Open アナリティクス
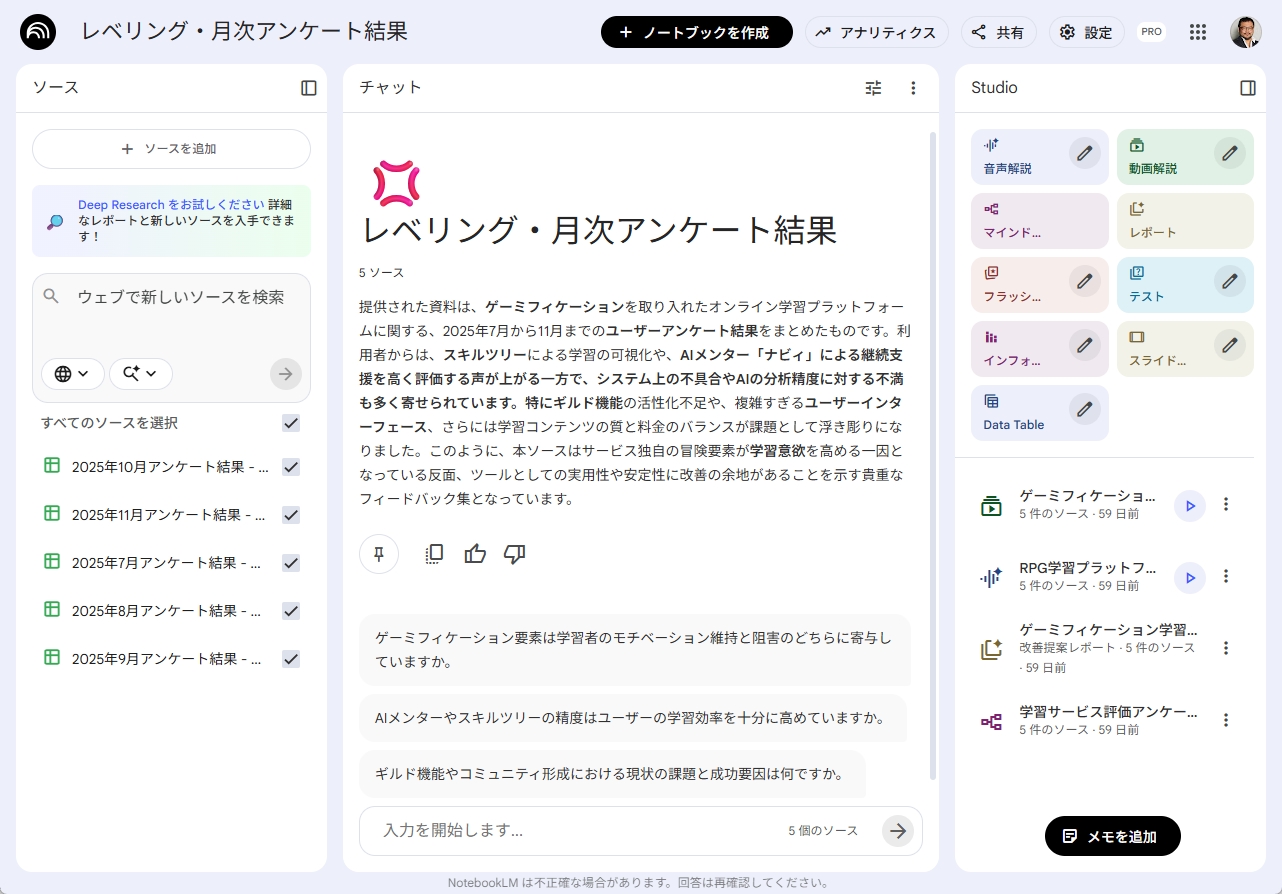 [877, 32]
